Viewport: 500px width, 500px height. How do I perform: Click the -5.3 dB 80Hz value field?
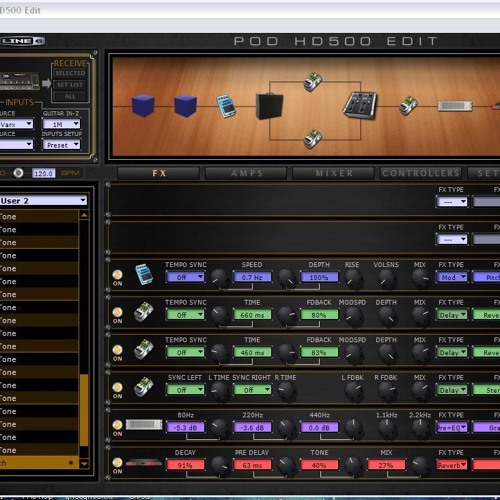click(185, 427)
